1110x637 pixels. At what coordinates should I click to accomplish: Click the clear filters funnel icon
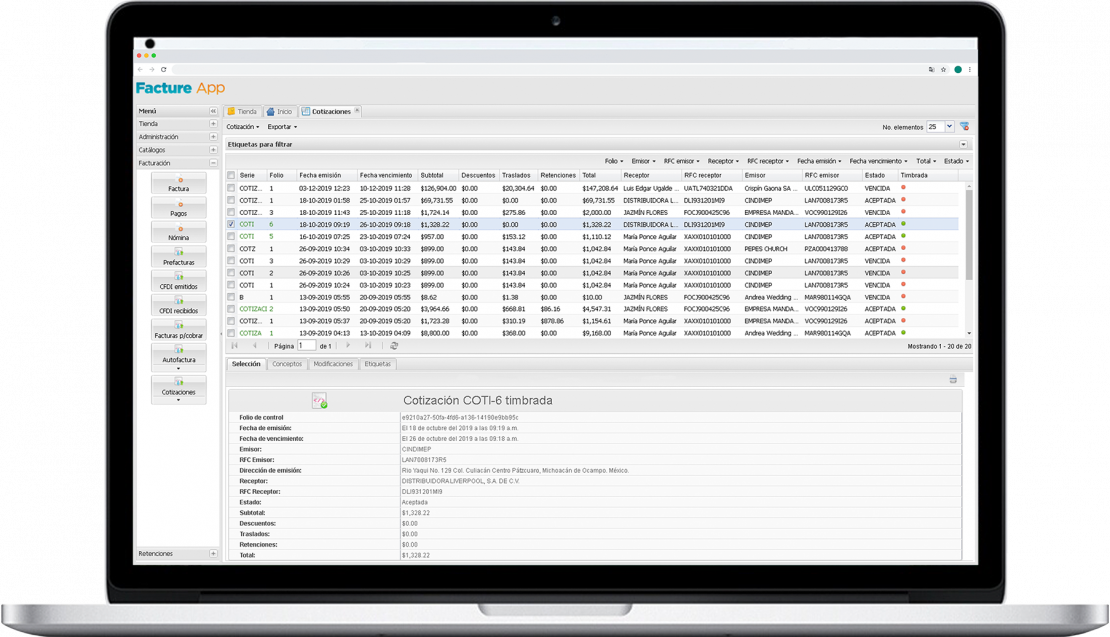[964, 127]
